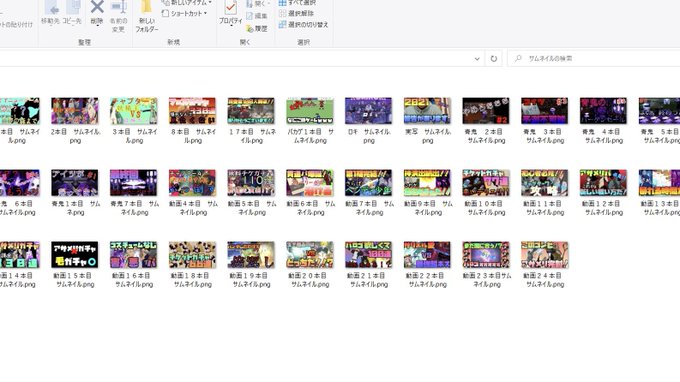Open the ショートカット dropdown
This screenshot has height=382, width=680.
click(x=184, y=13)
